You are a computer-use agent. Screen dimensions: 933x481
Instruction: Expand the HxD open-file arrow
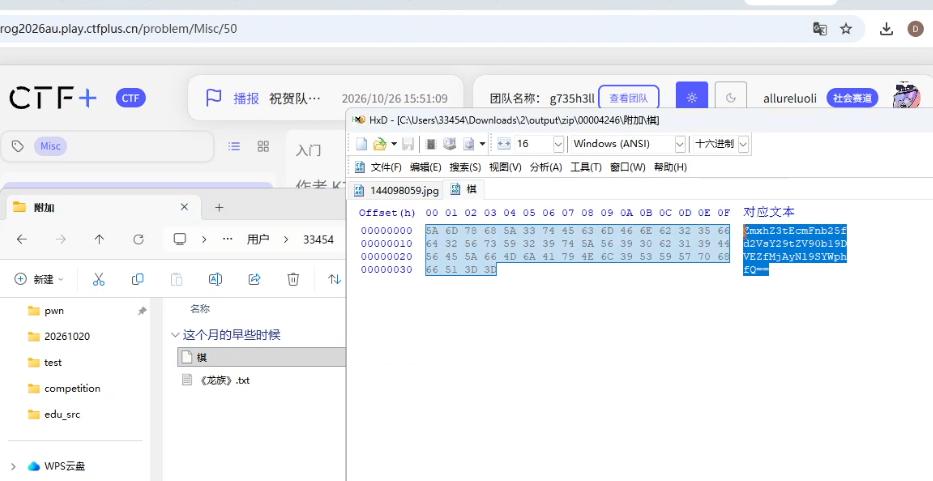(393, 144)
